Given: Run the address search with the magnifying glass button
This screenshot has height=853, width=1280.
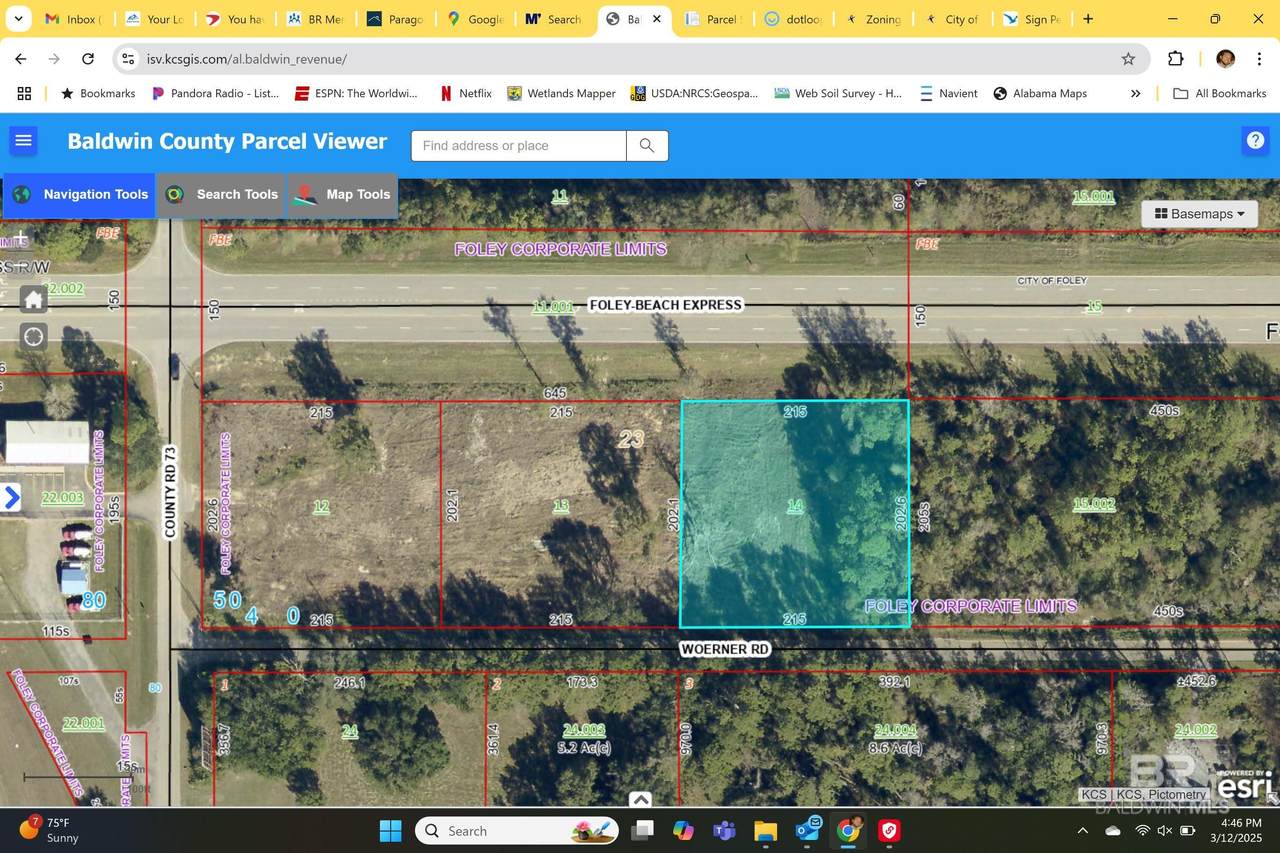Looking at the screenshot, I should pyautogui.click(x=646, y=145).
